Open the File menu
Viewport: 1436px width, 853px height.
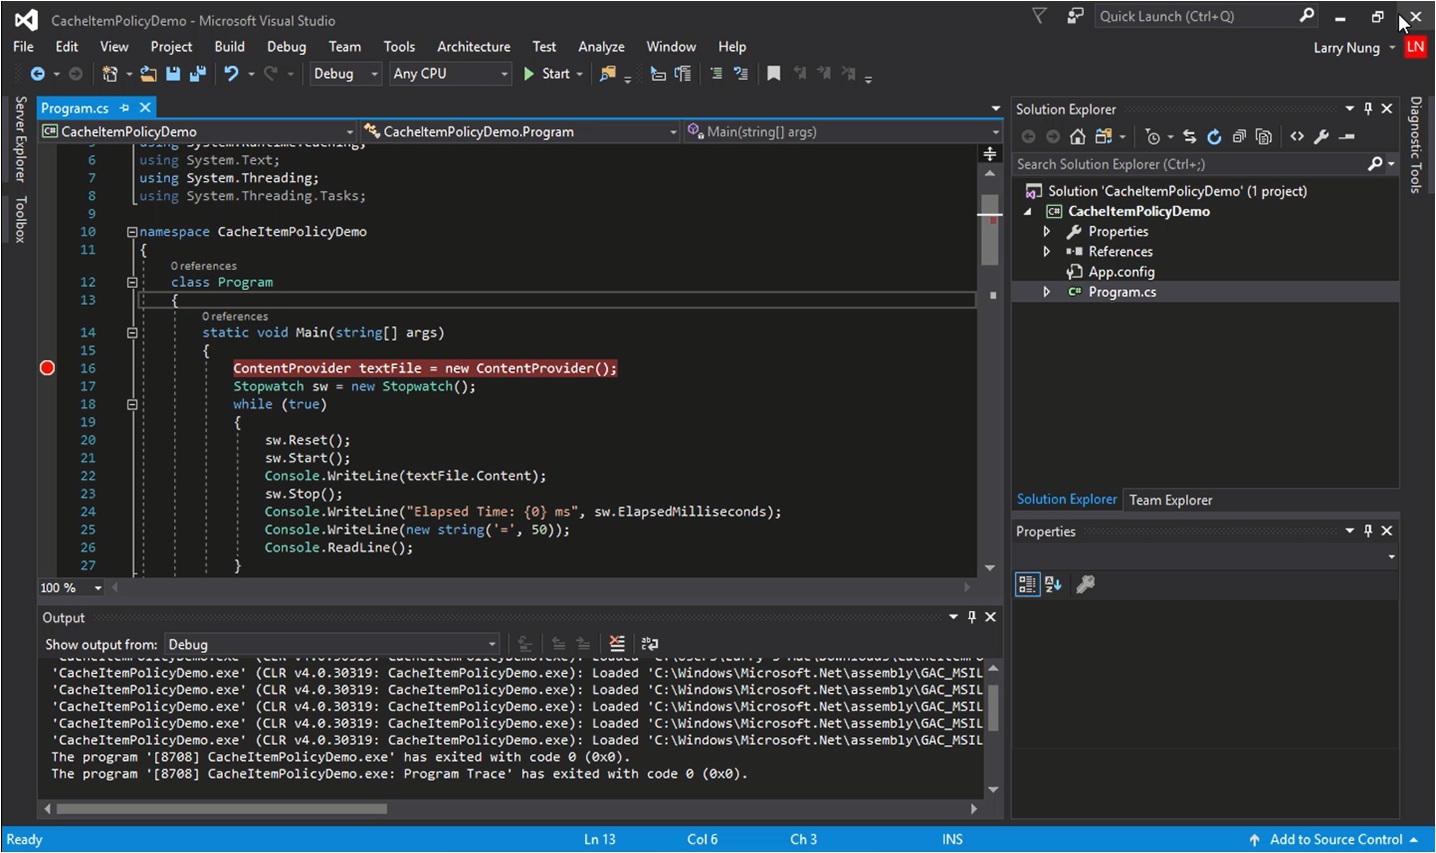(23, 46)
